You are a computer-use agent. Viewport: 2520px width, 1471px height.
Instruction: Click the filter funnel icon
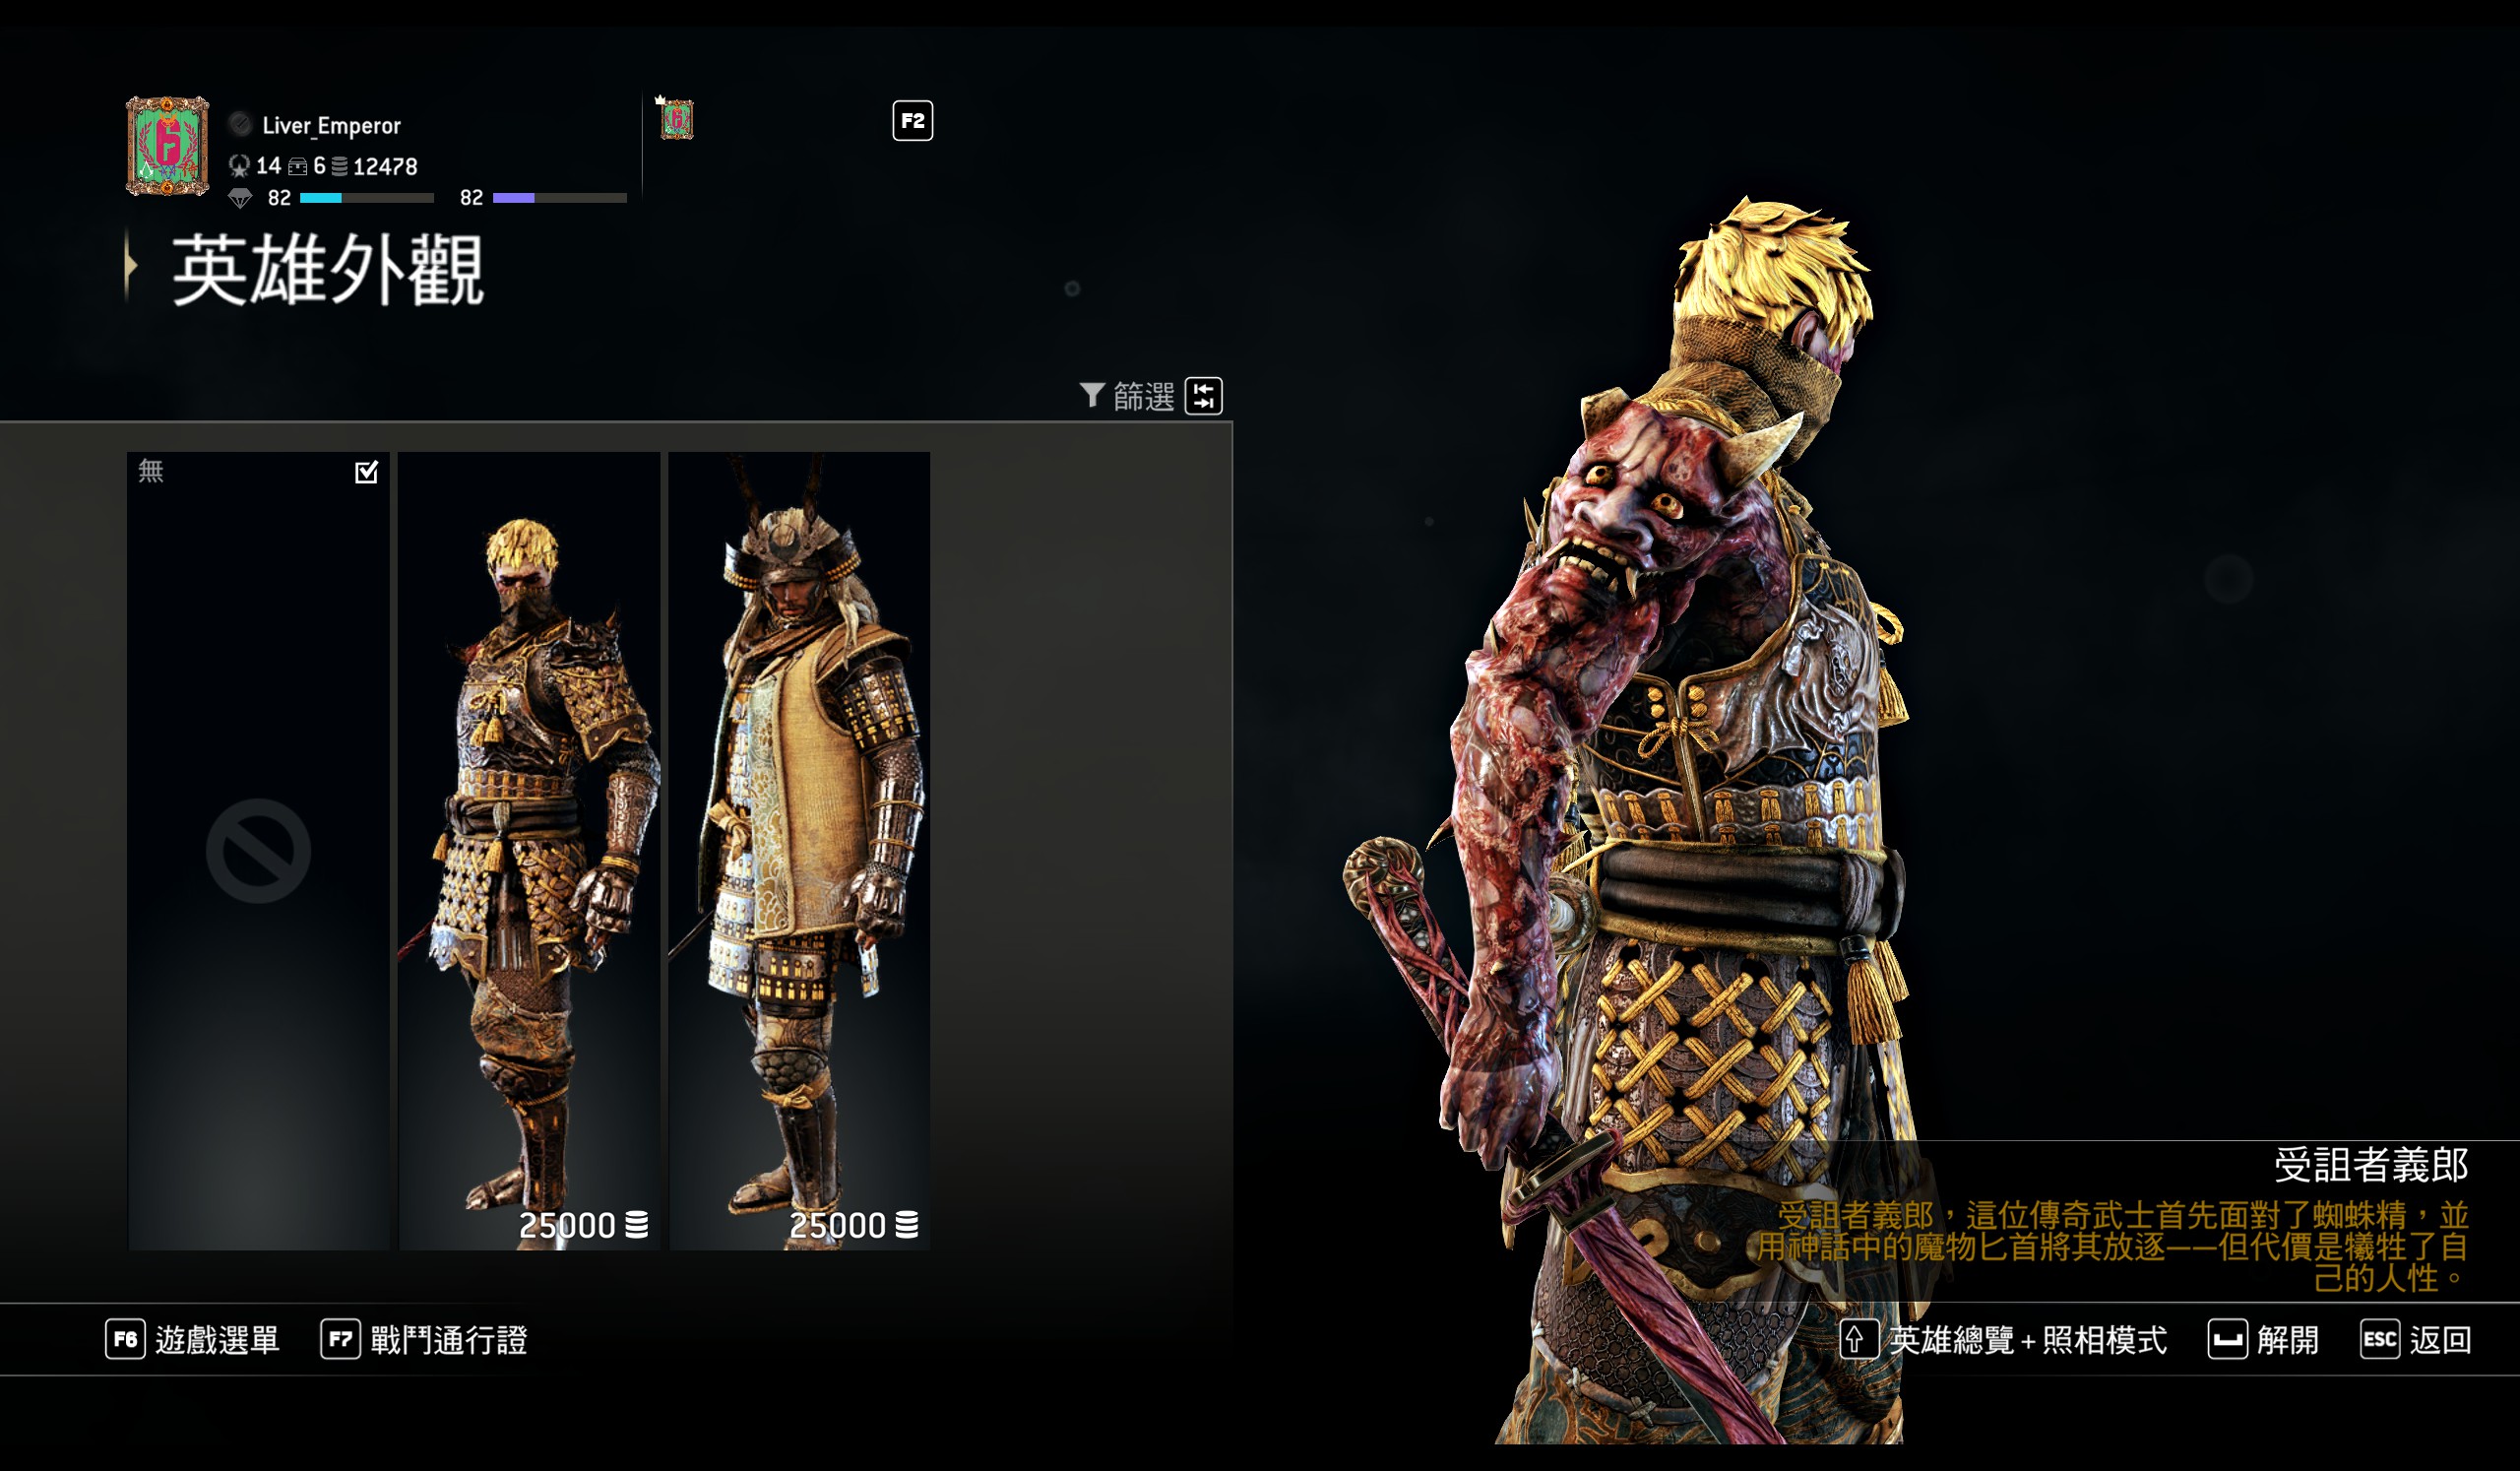pos(1091,396)
